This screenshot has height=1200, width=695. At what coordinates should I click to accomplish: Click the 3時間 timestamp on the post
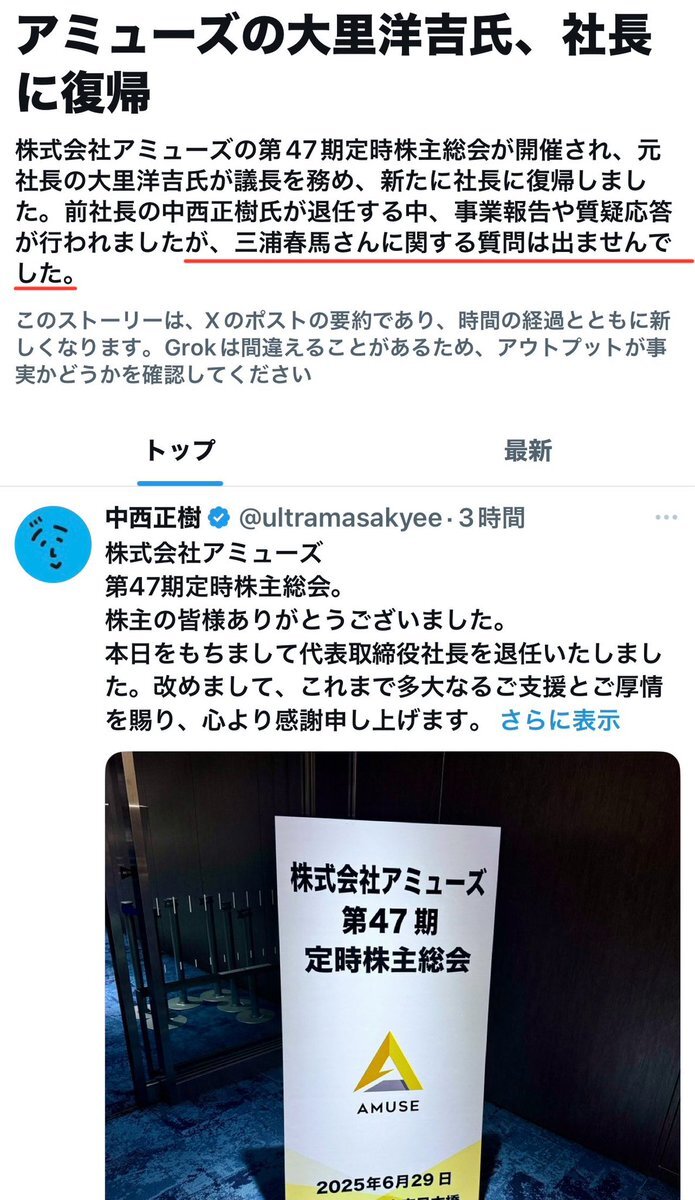(491, 518)
